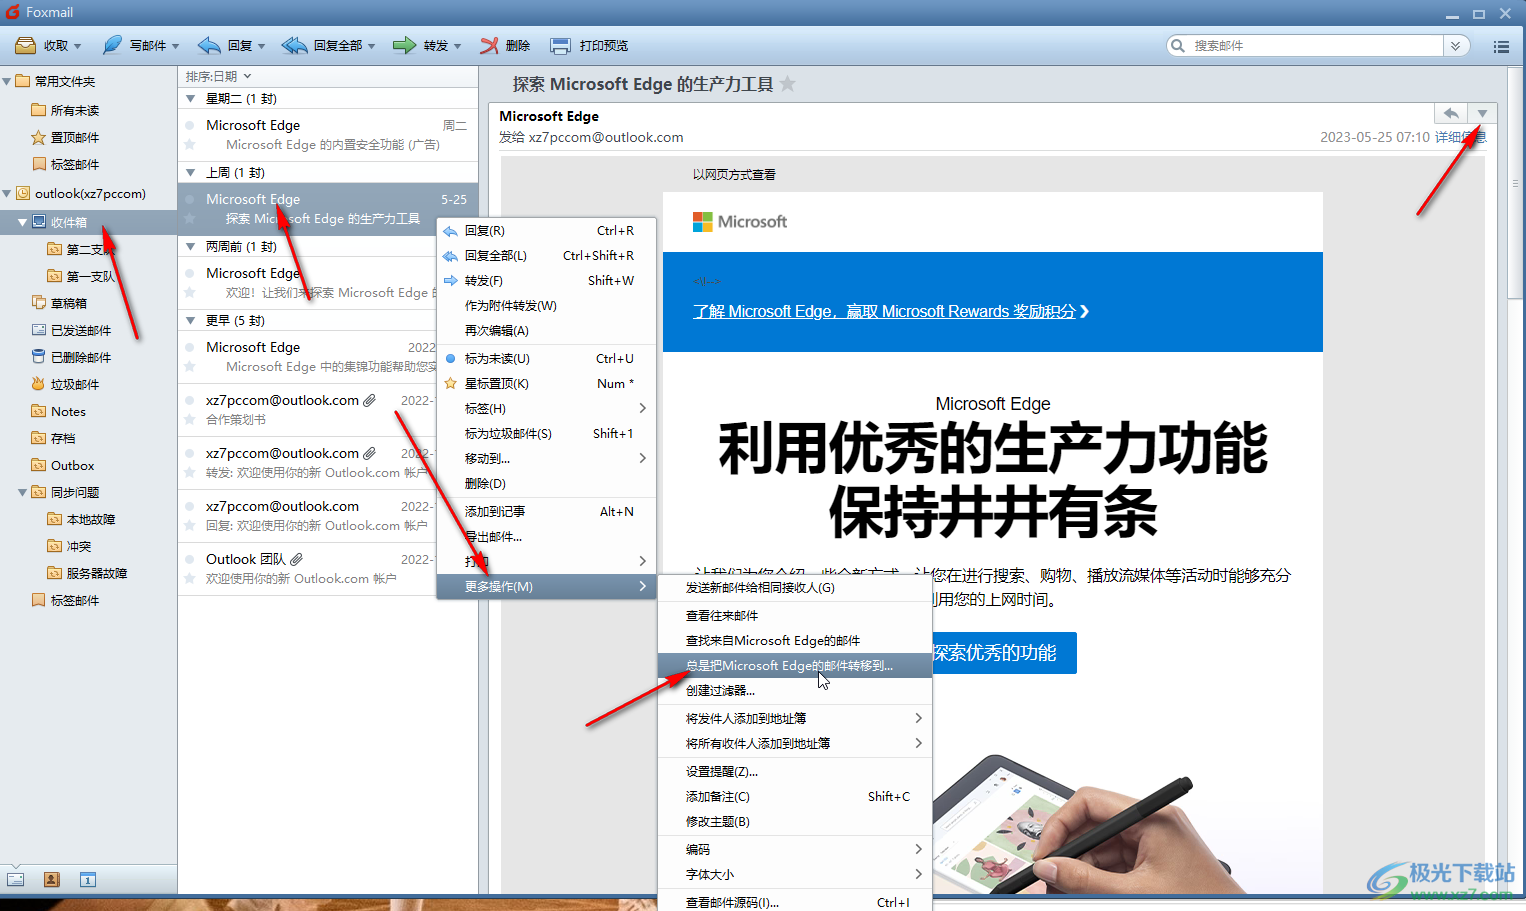Toggle star on 转发: 欢迎使用 email
Screen dimensions: 1526x911
[189, 473]
